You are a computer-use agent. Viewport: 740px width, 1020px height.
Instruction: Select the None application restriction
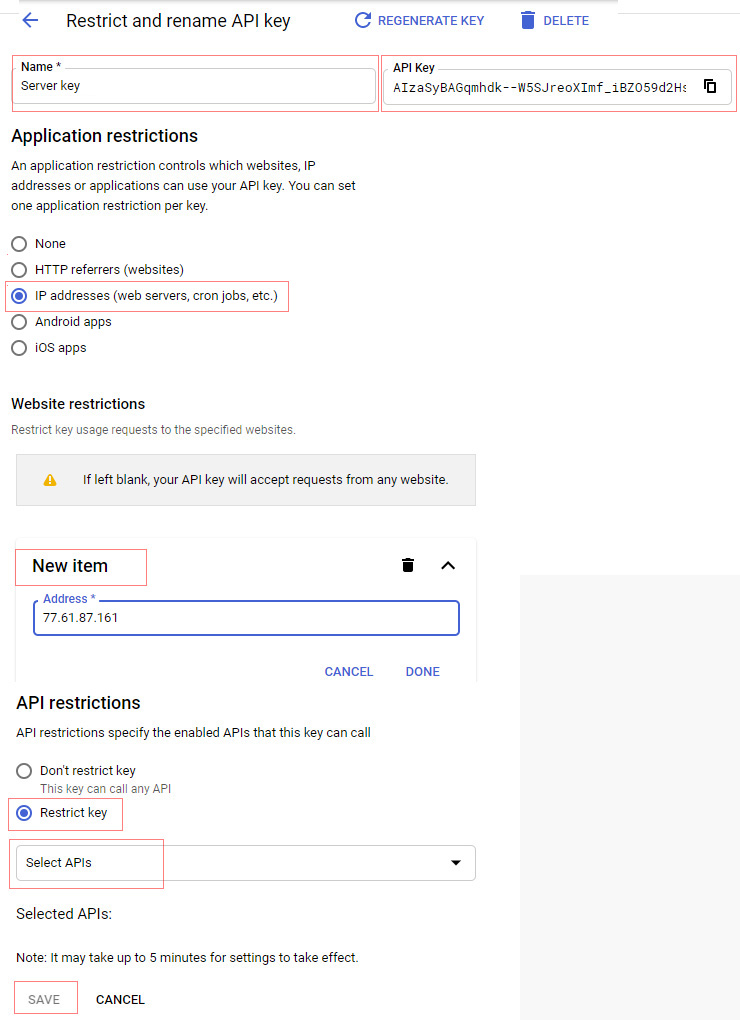point(19,244)
